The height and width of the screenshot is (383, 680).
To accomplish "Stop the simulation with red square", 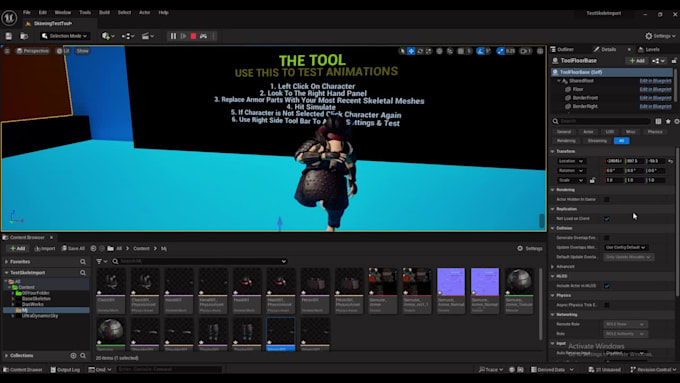I will pos(193,36).
